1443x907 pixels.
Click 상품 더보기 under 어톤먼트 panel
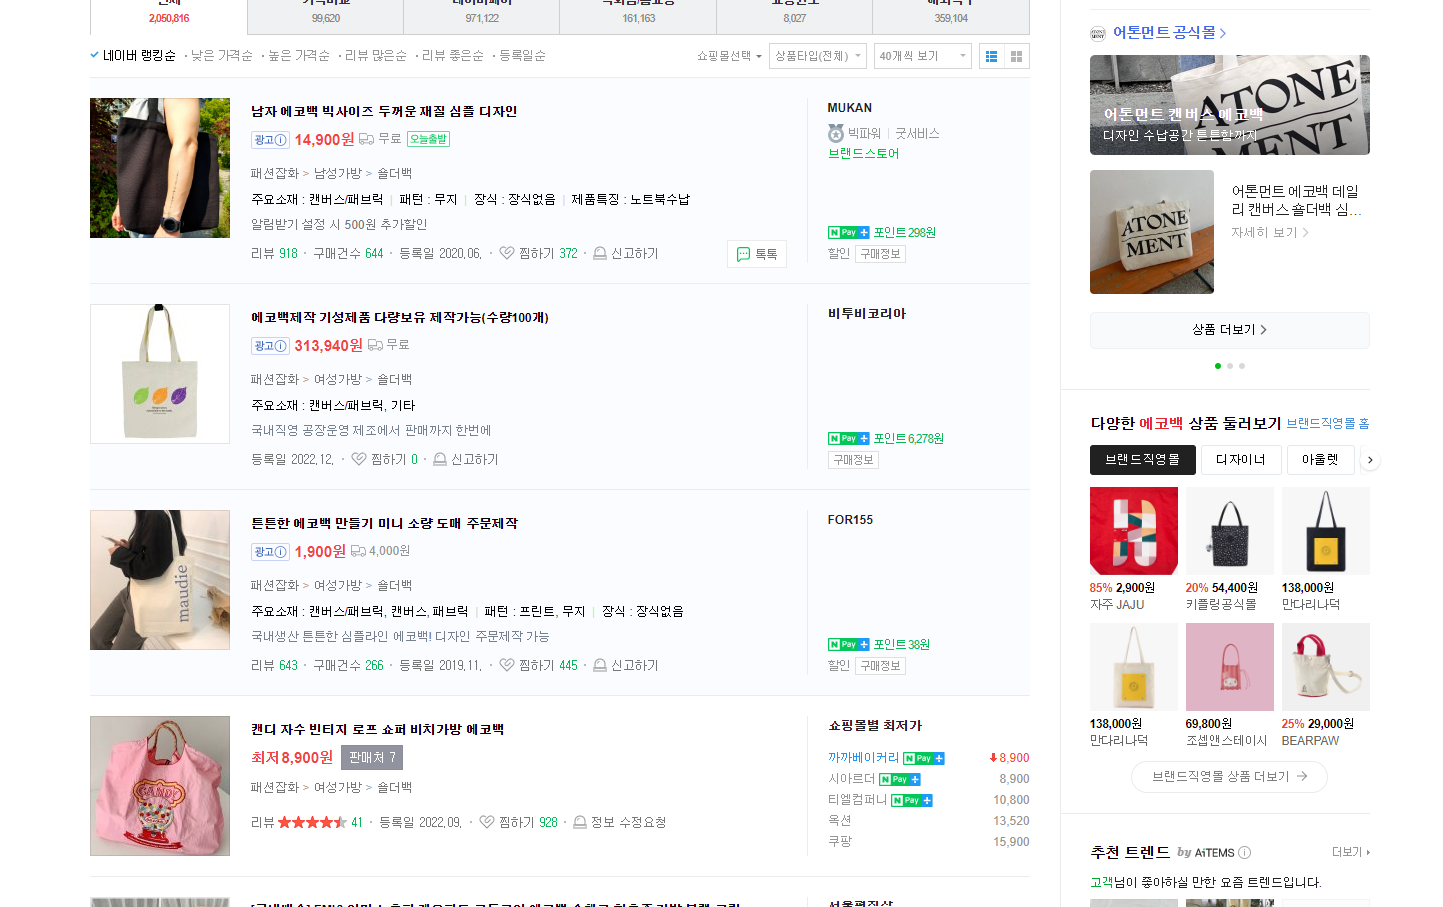[1229, 330]
